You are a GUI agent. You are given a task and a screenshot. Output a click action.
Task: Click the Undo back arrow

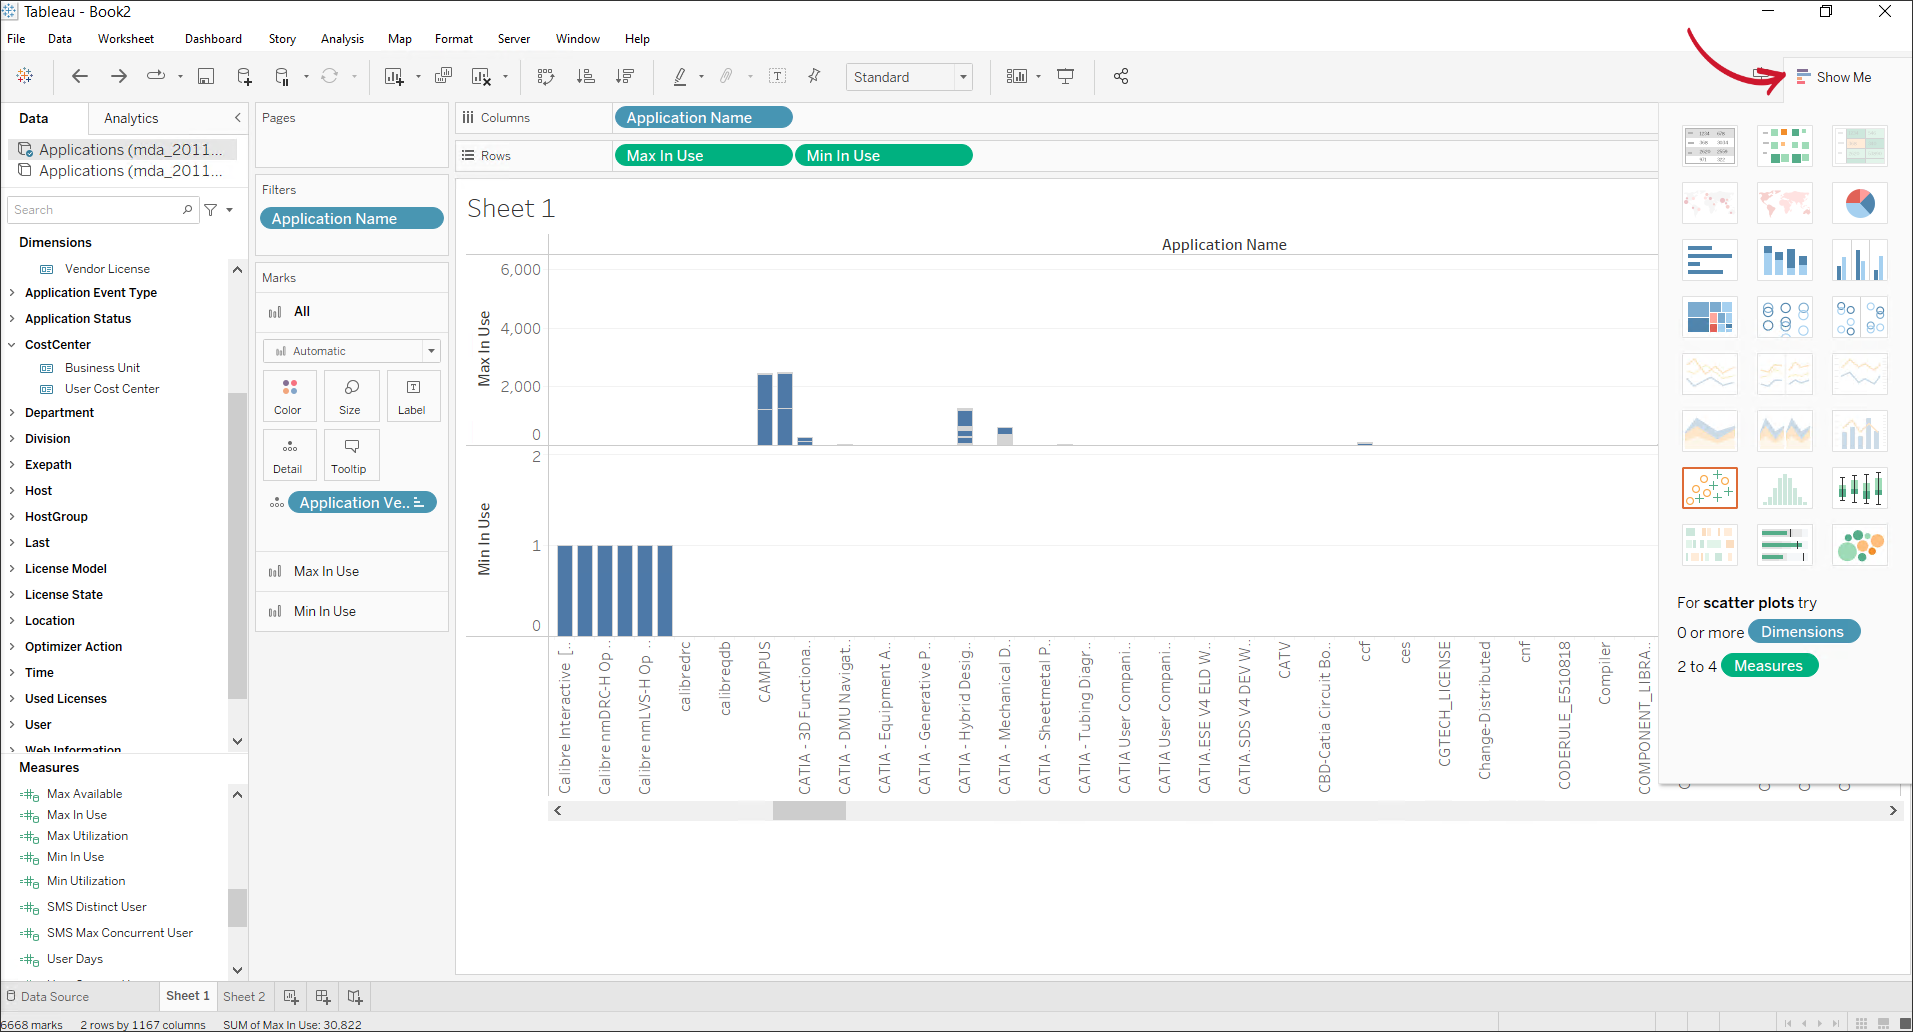(80, 76)
